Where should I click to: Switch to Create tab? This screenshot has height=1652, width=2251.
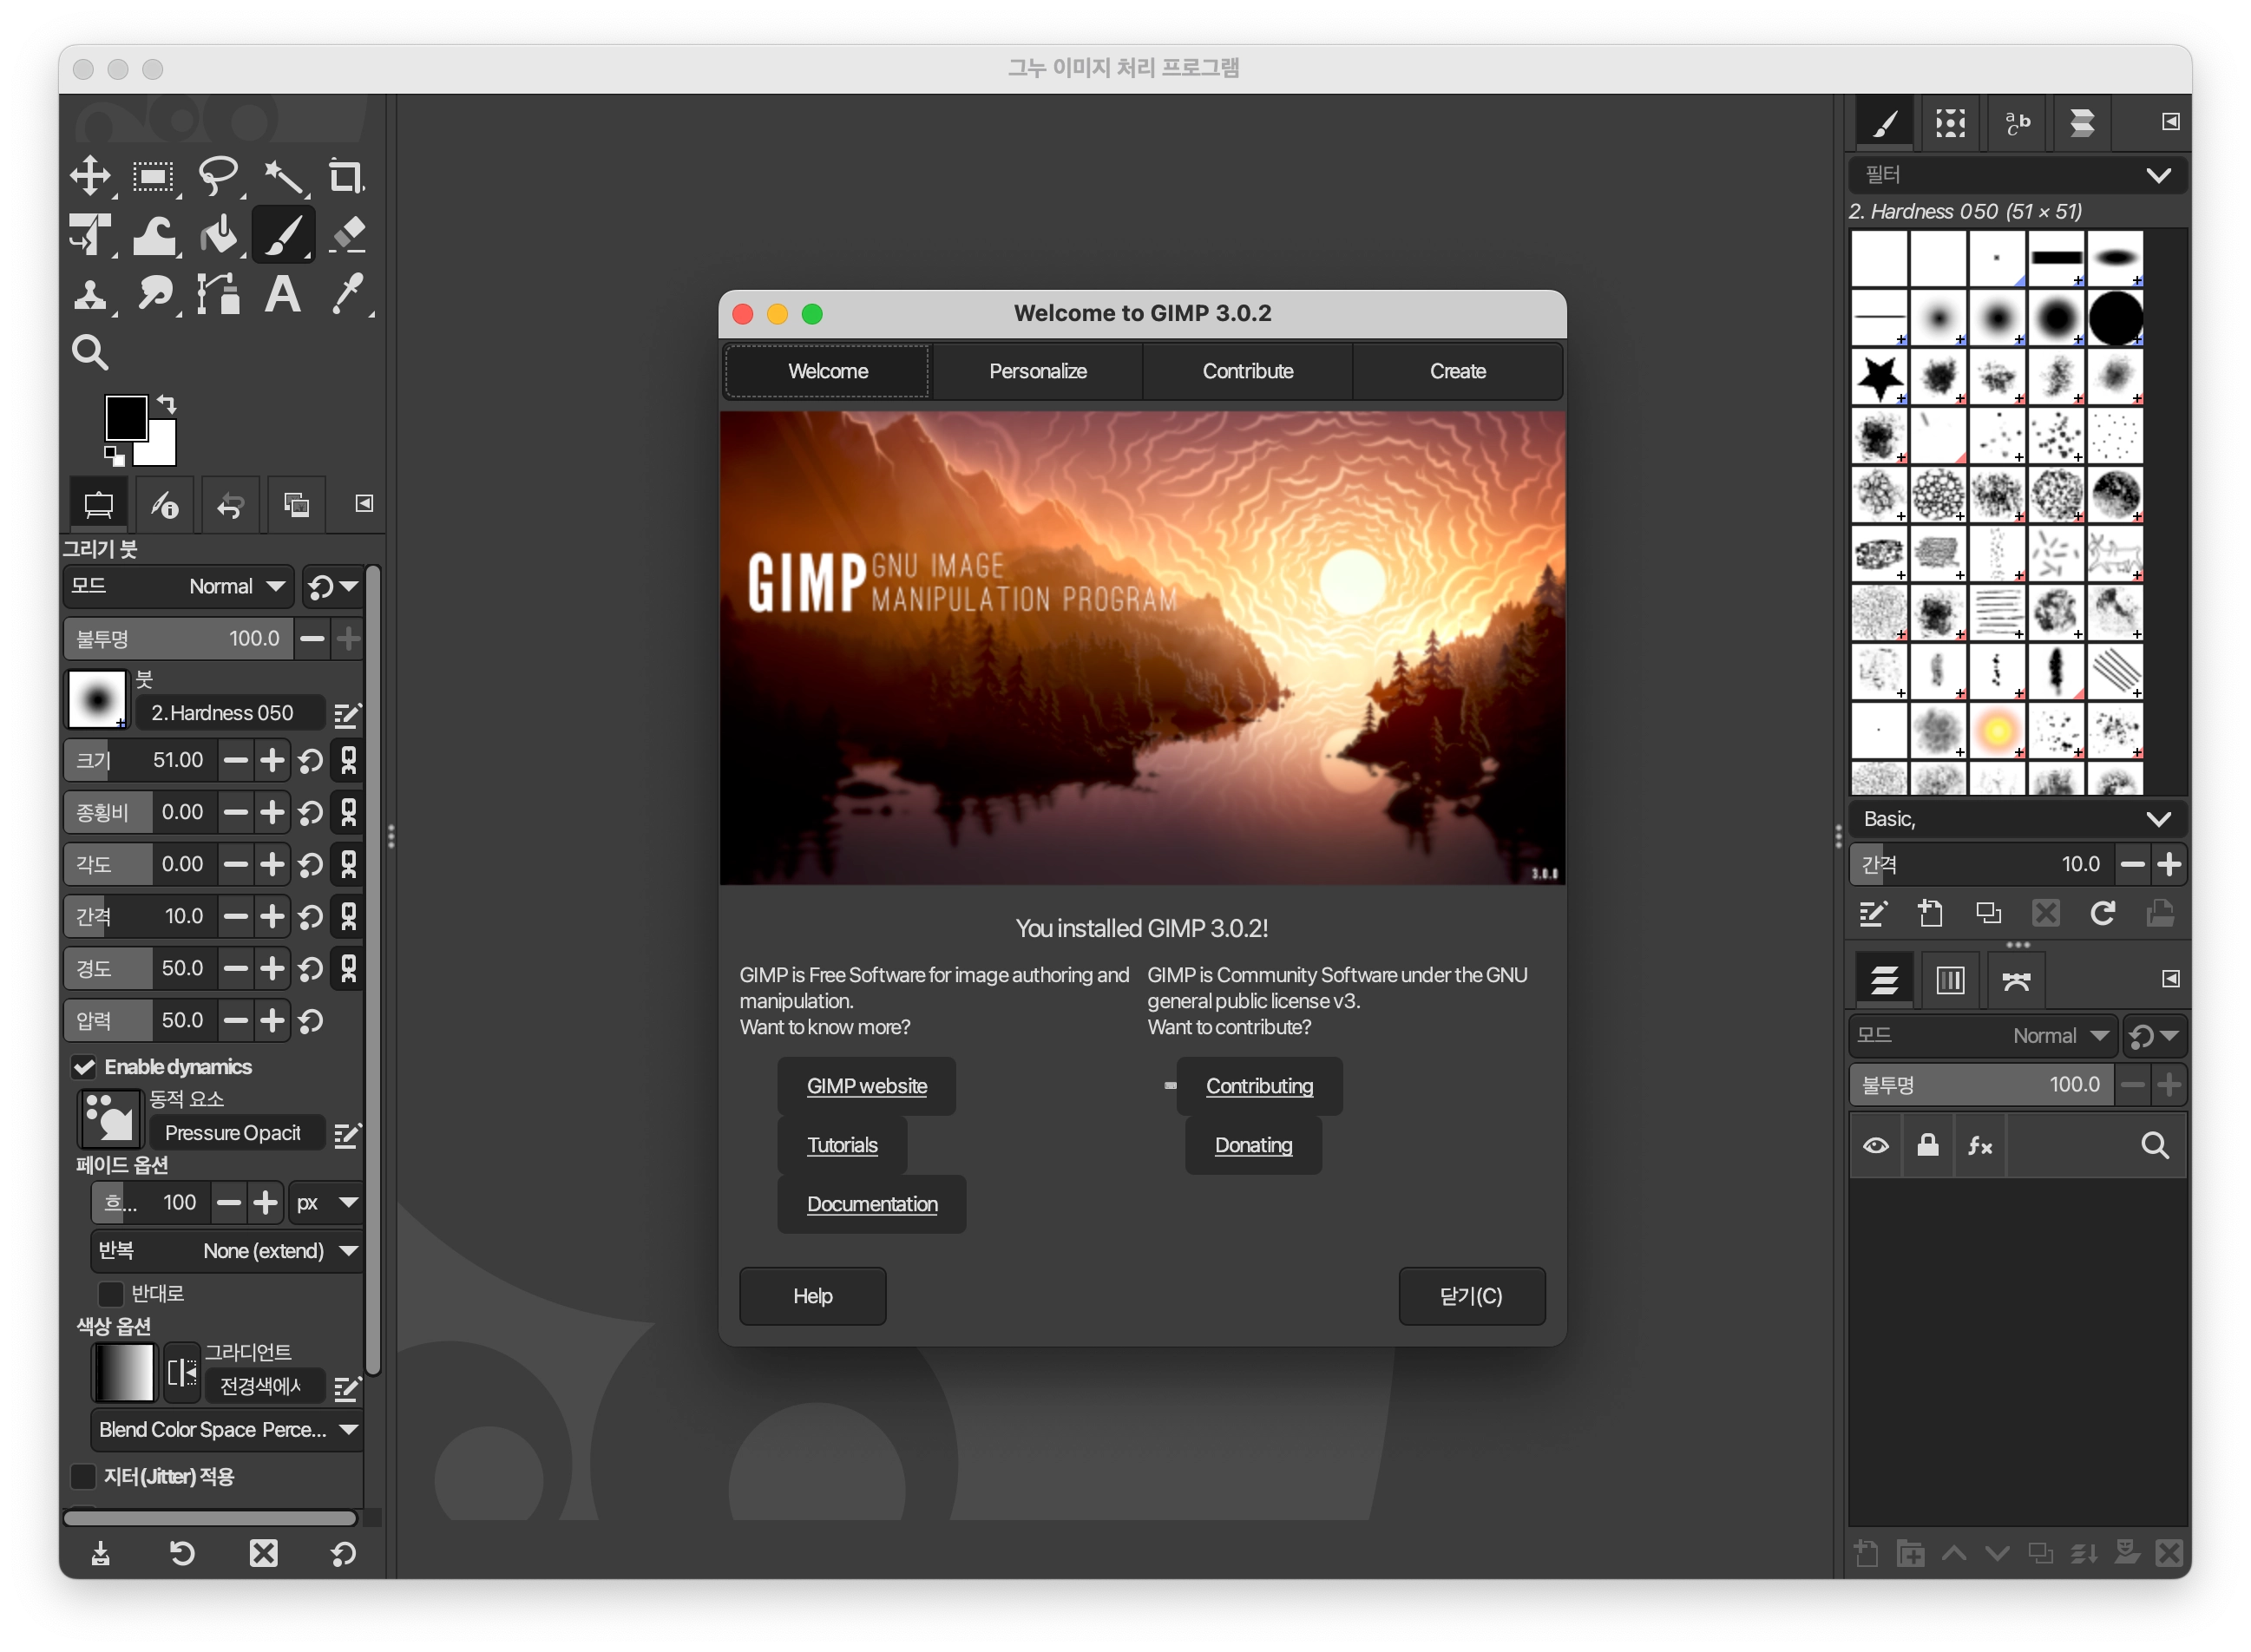tap(1458, 372)
